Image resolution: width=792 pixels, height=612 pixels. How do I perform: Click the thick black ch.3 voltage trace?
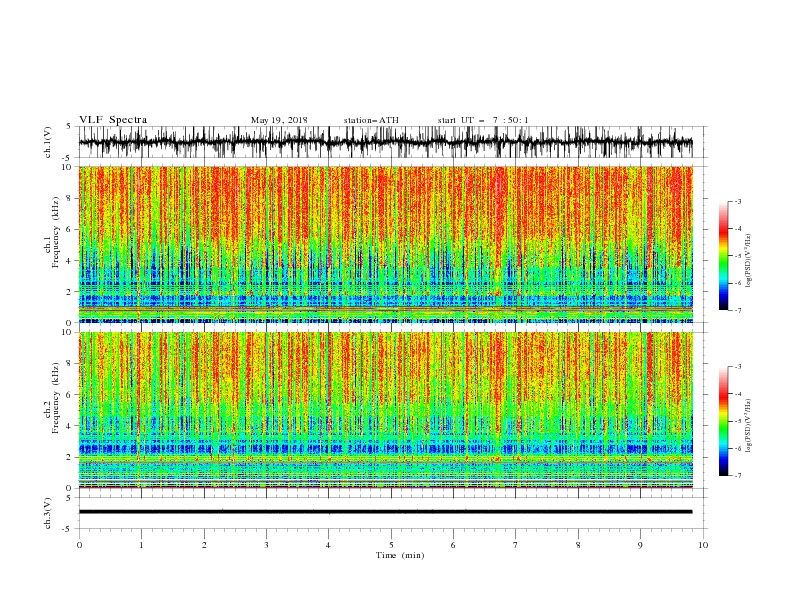tap(385, 512)
